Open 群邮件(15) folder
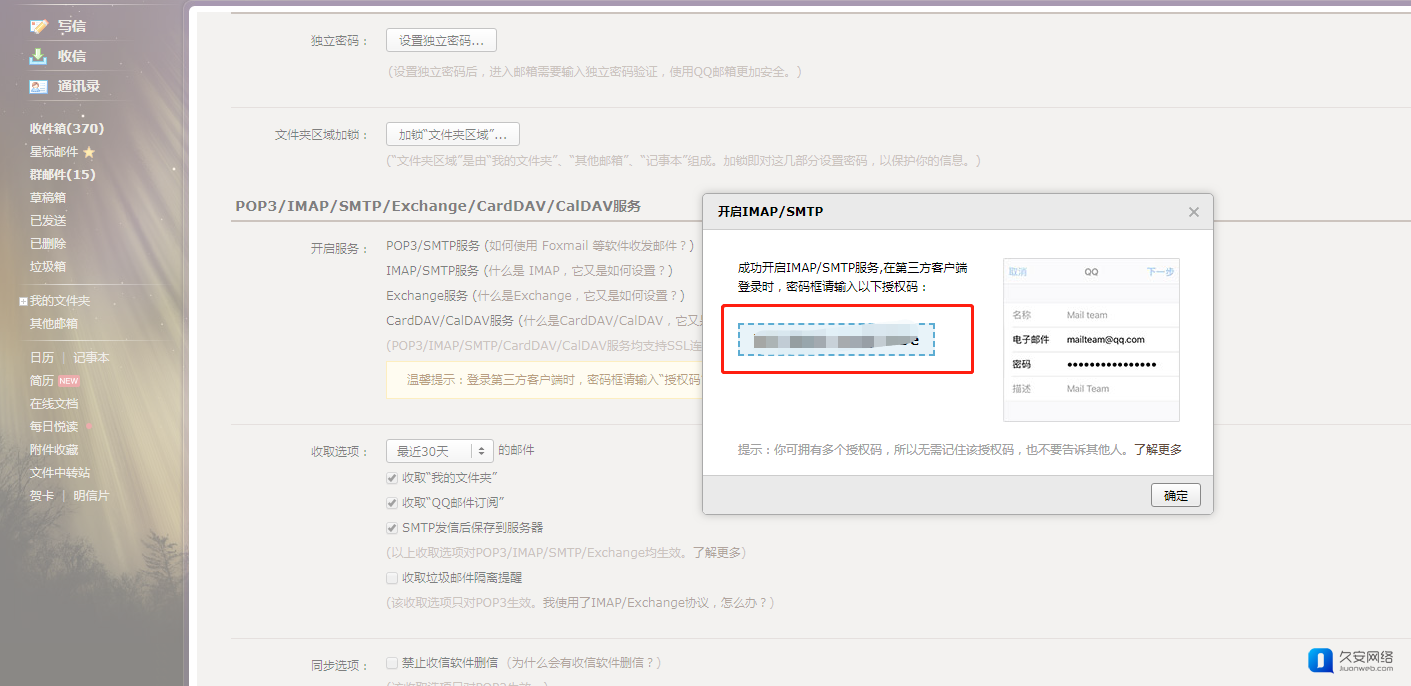1411x686 pixels. pyautogui.click(x=63, y=174)
